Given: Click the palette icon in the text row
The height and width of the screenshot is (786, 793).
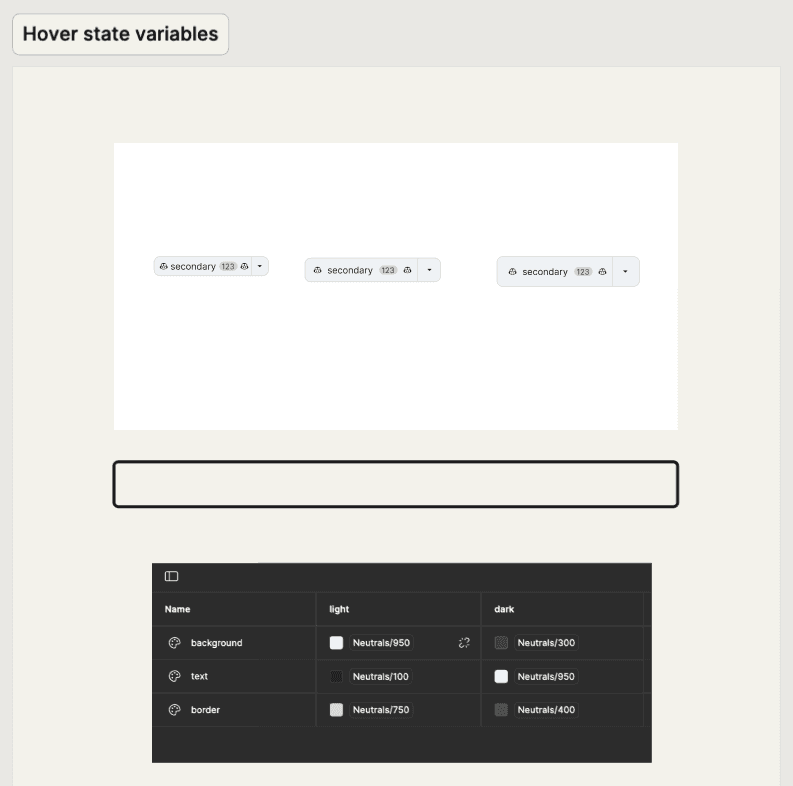Looking at the screenshot, I should coord(174,676).
